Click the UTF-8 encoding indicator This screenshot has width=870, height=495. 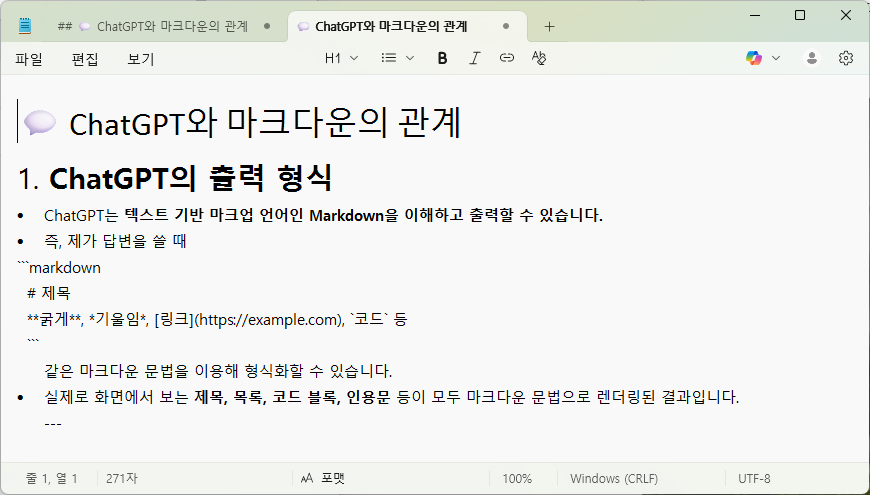click(x=754, y=478)
